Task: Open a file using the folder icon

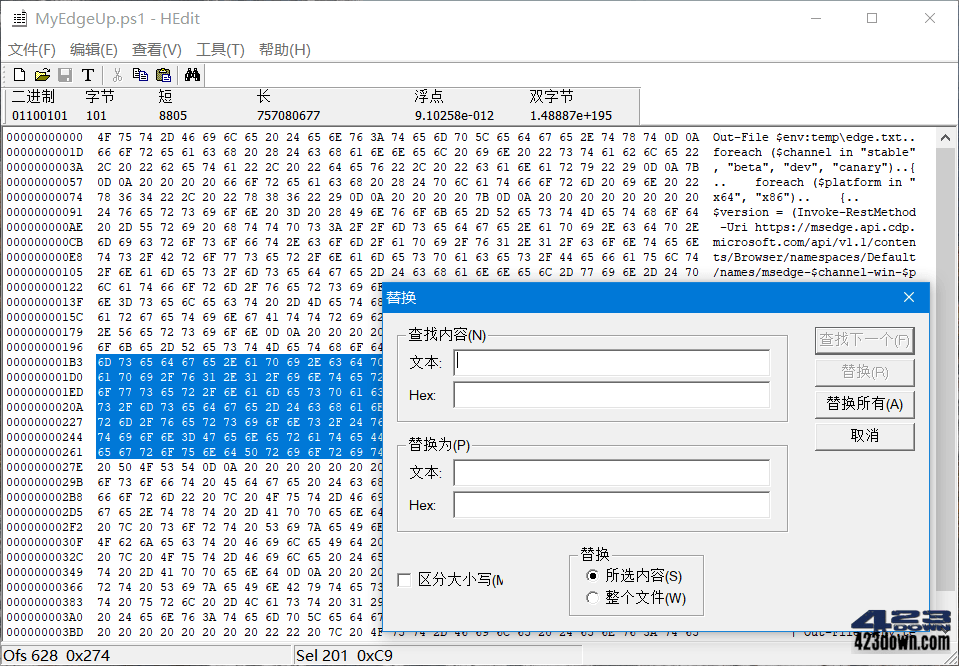Action: 41,74
